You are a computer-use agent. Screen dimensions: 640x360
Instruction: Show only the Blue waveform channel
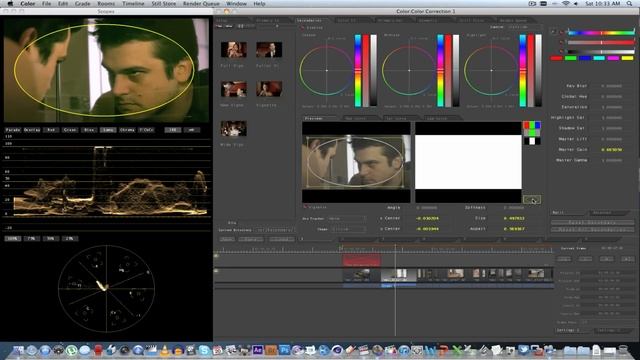coord(89,130)
